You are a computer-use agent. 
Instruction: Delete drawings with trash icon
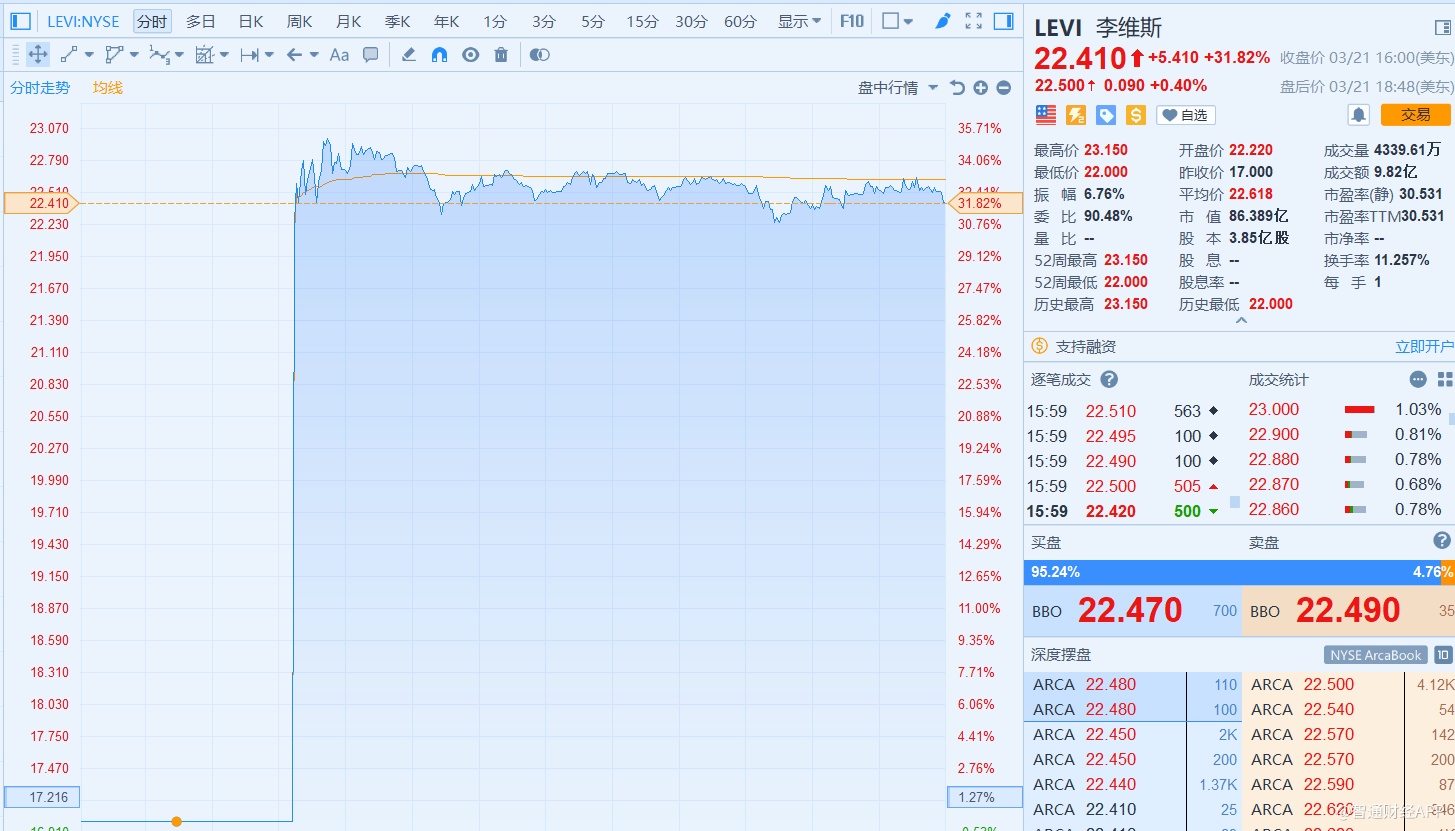(x=501, y=55)
